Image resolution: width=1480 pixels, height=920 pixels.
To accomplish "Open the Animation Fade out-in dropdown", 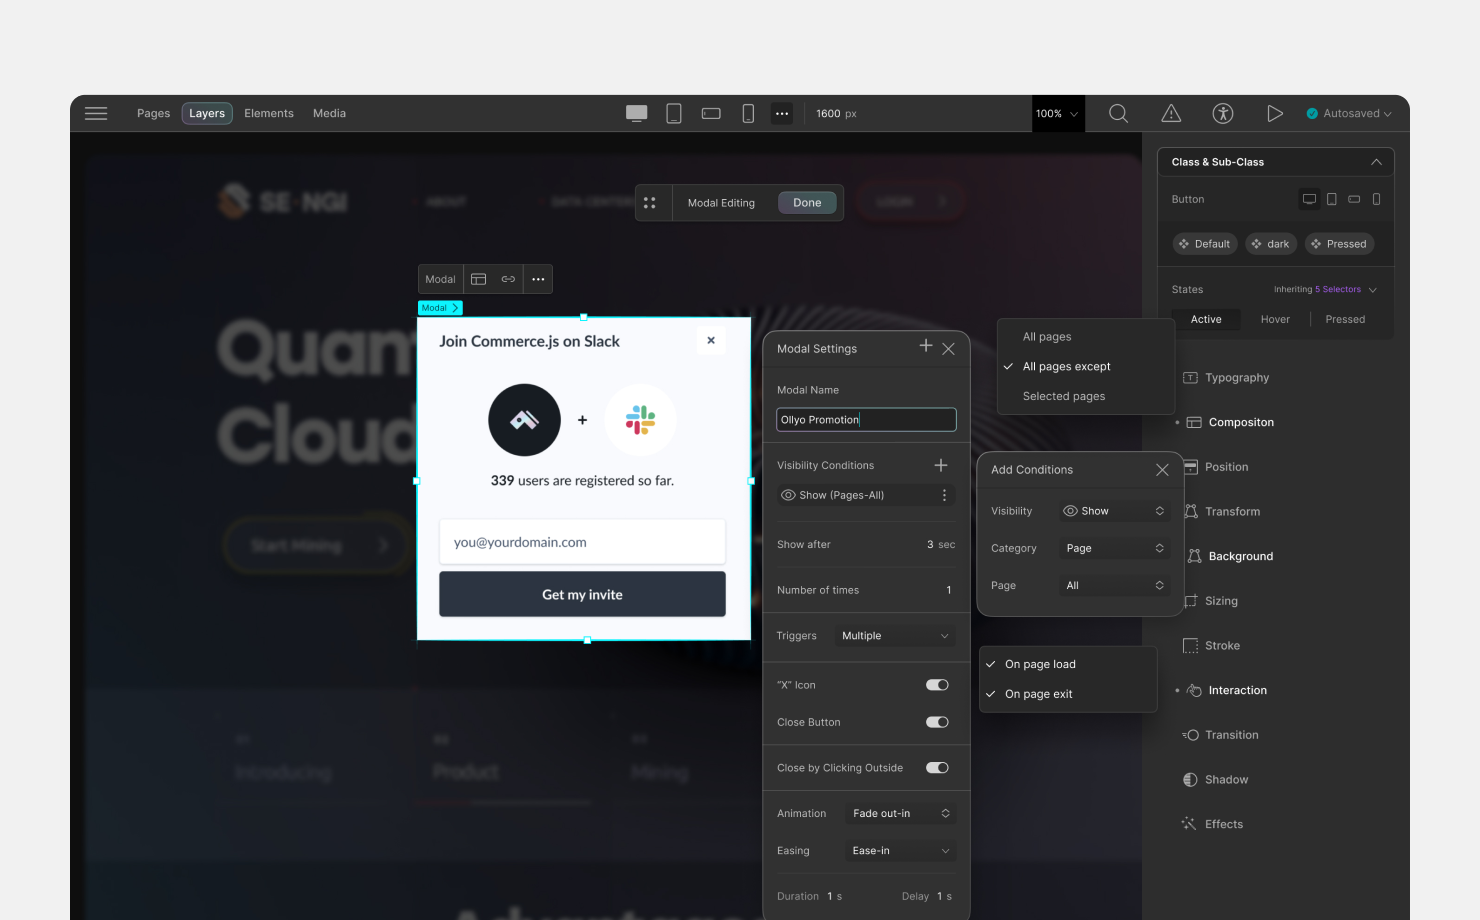I will point(900,814).
